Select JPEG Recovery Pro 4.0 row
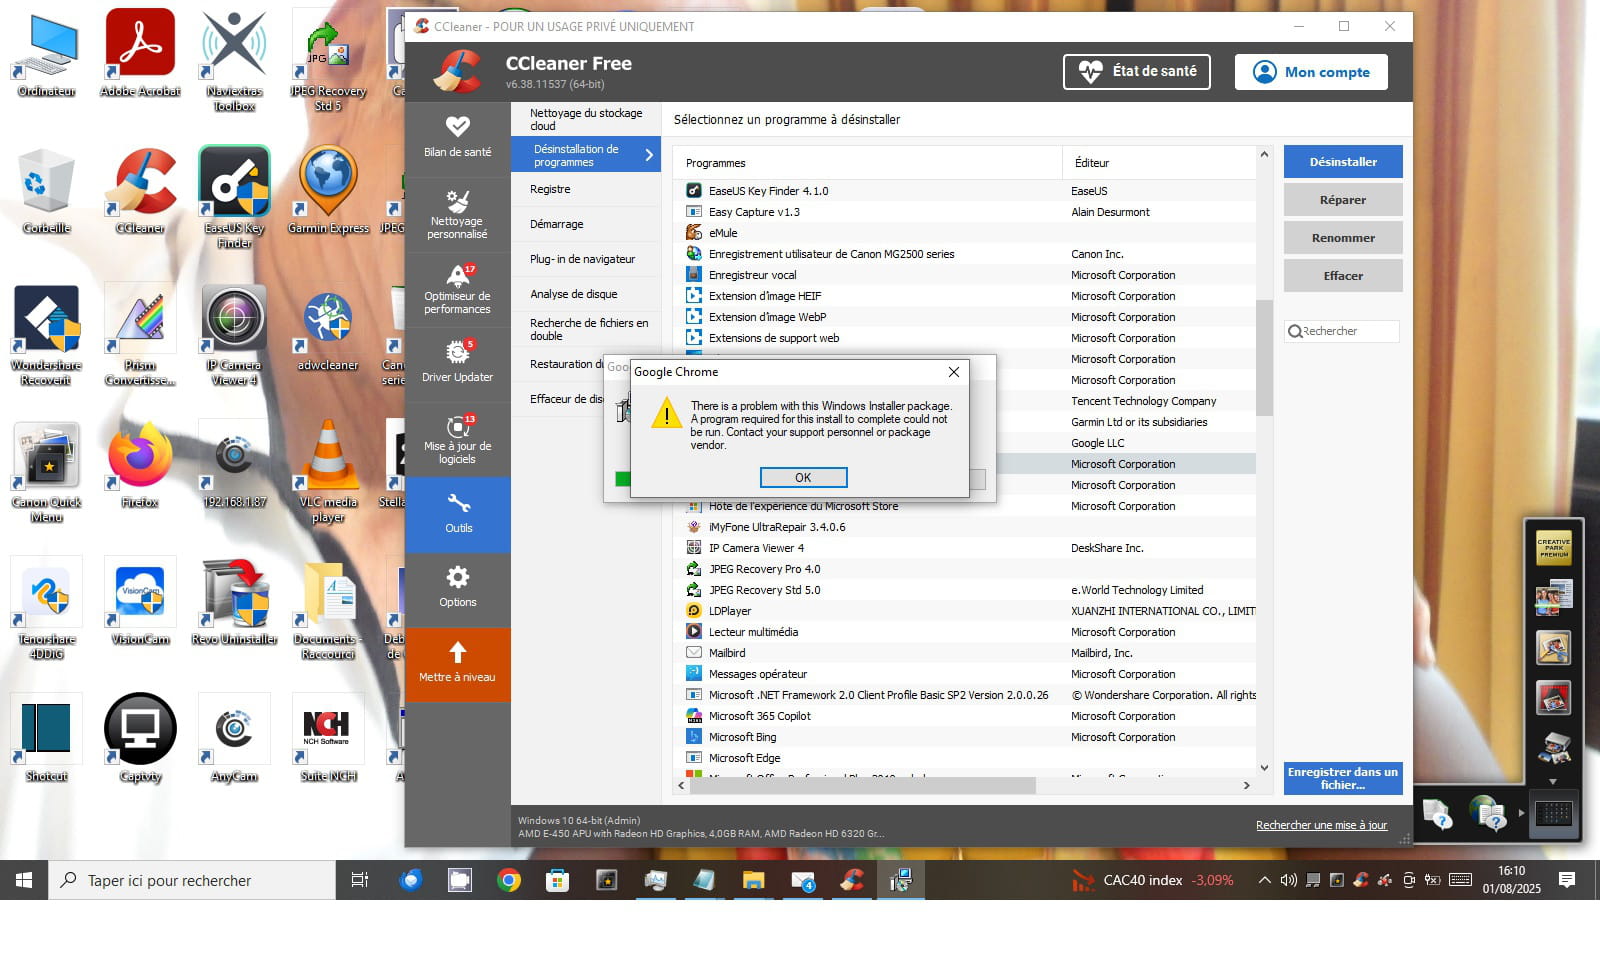 (x=965, y=569)
